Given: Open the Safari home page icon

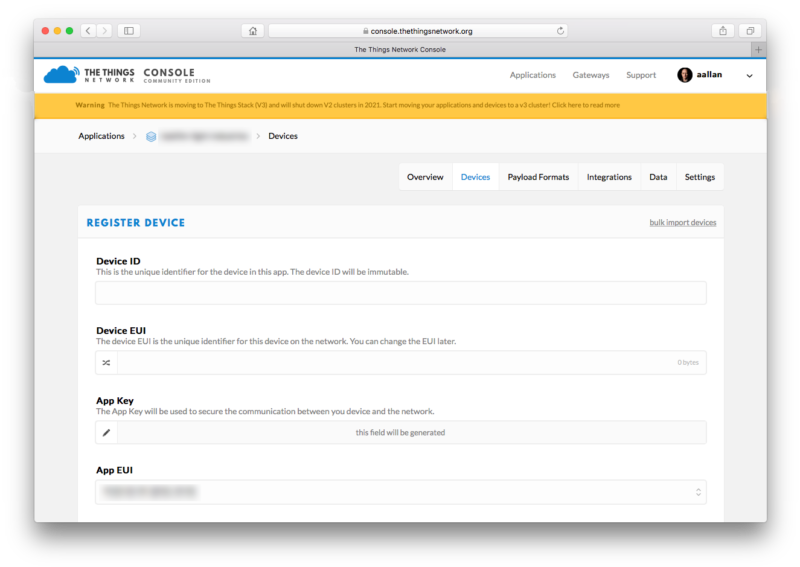Looking at the screenshot, I should (253, 31).
